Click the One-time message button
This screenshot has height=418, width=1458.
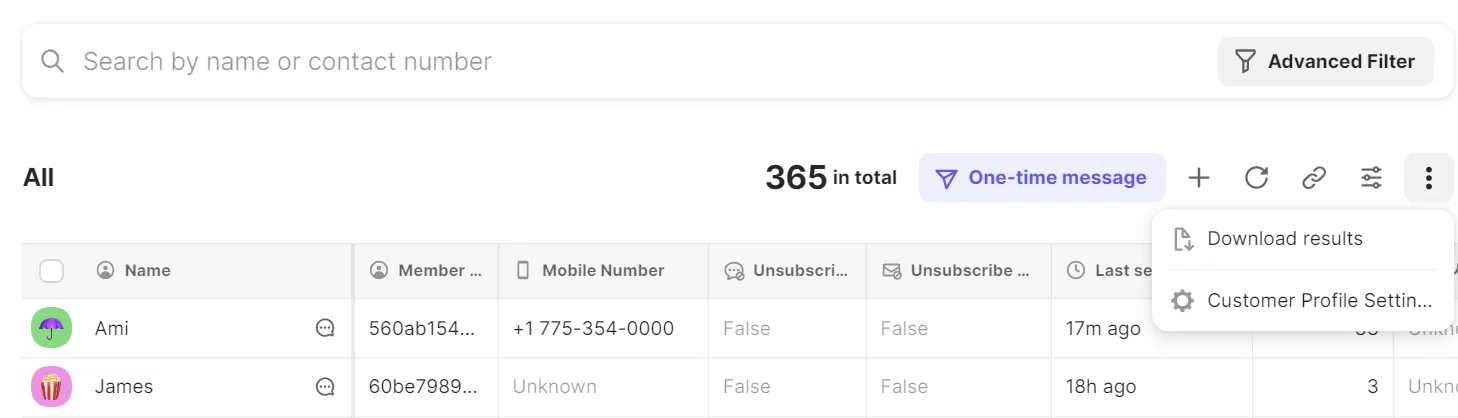tap(1042, 178)
